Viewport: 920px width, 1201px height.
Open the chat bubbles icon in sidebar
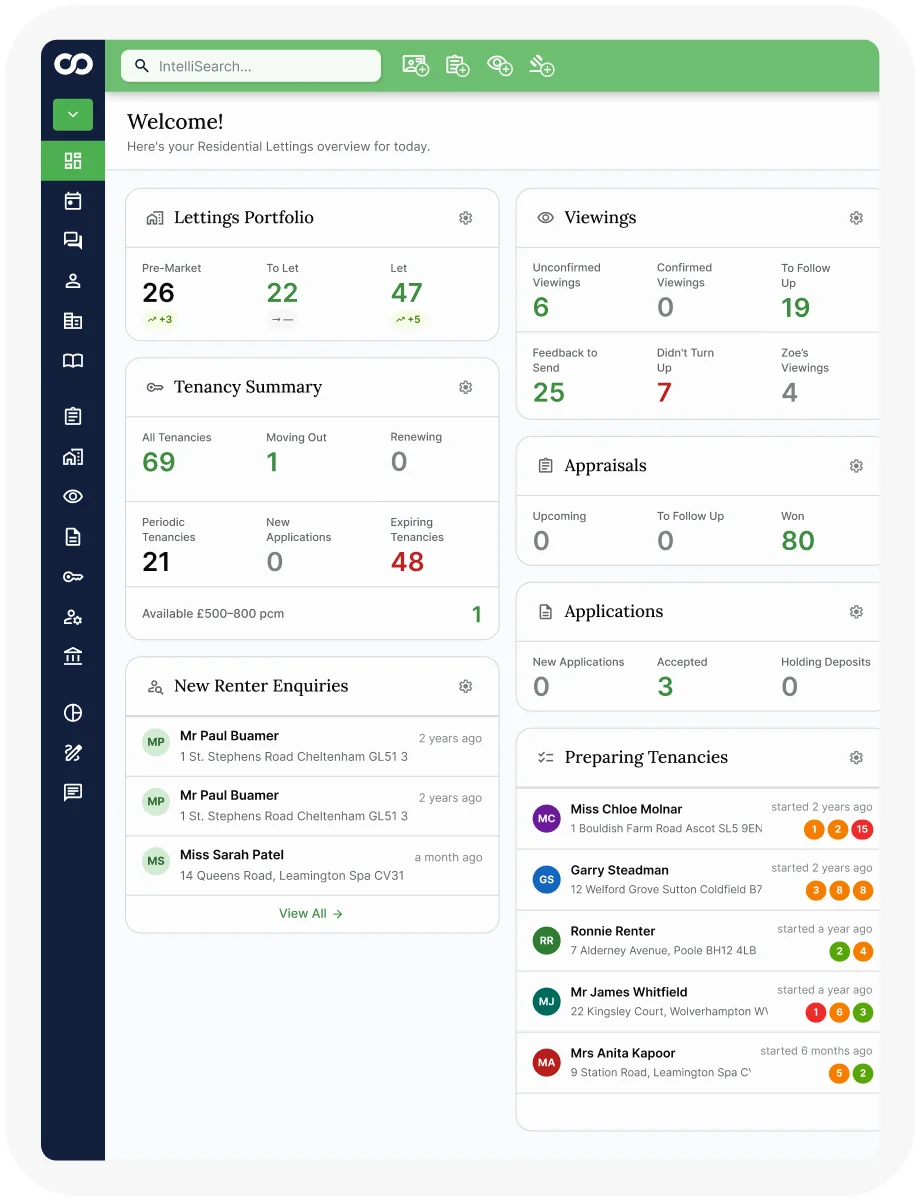(73, 241)
